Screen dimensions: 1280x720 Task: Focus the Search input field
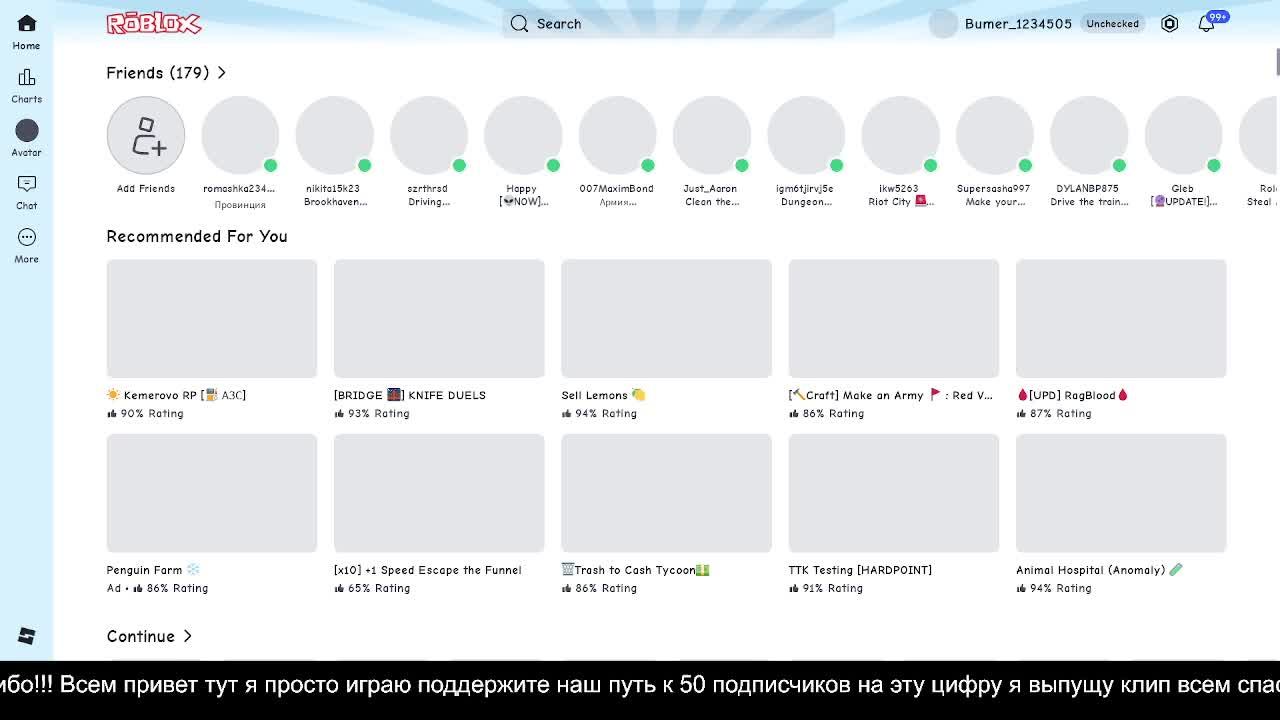click(x=668, y=24)
